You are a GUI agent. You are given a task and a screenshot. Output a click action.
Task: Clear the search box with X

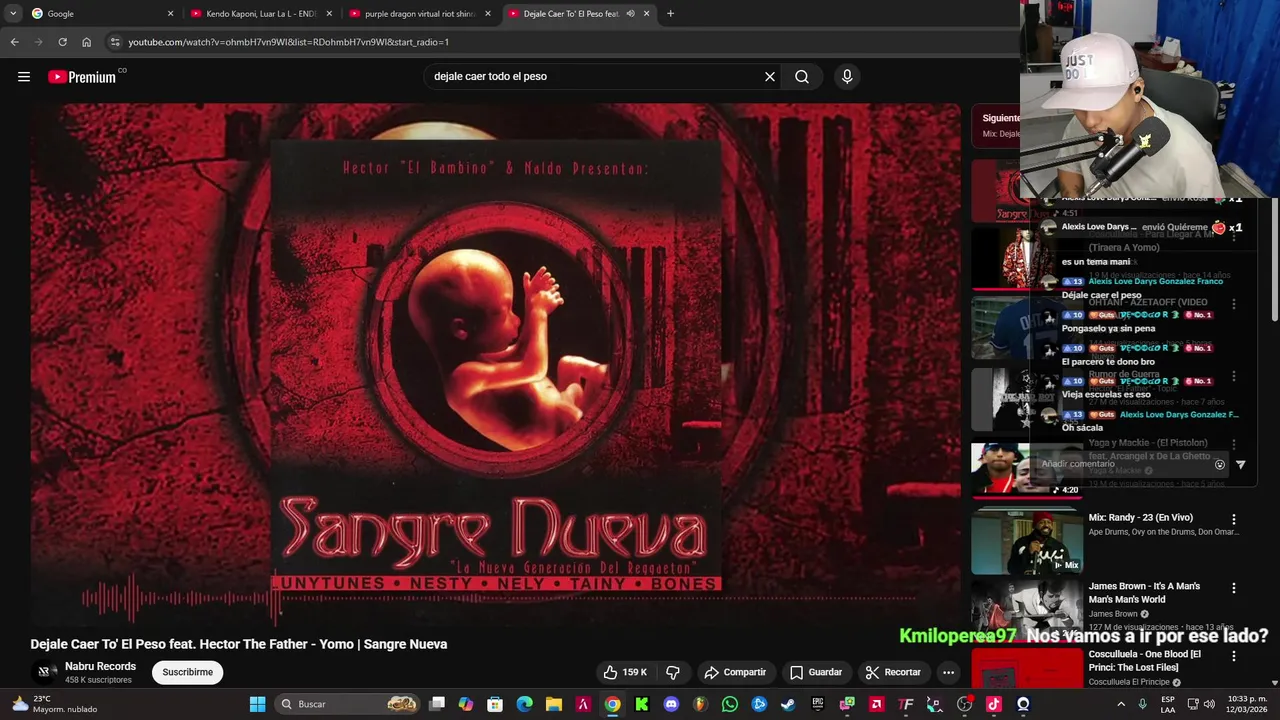(x=770, y=76)
